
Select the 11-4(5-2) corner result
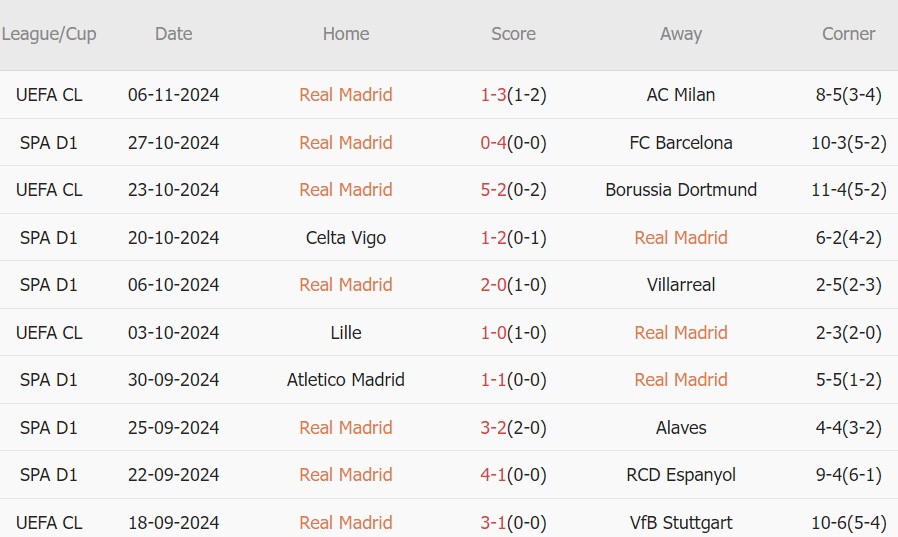[848, 190]
